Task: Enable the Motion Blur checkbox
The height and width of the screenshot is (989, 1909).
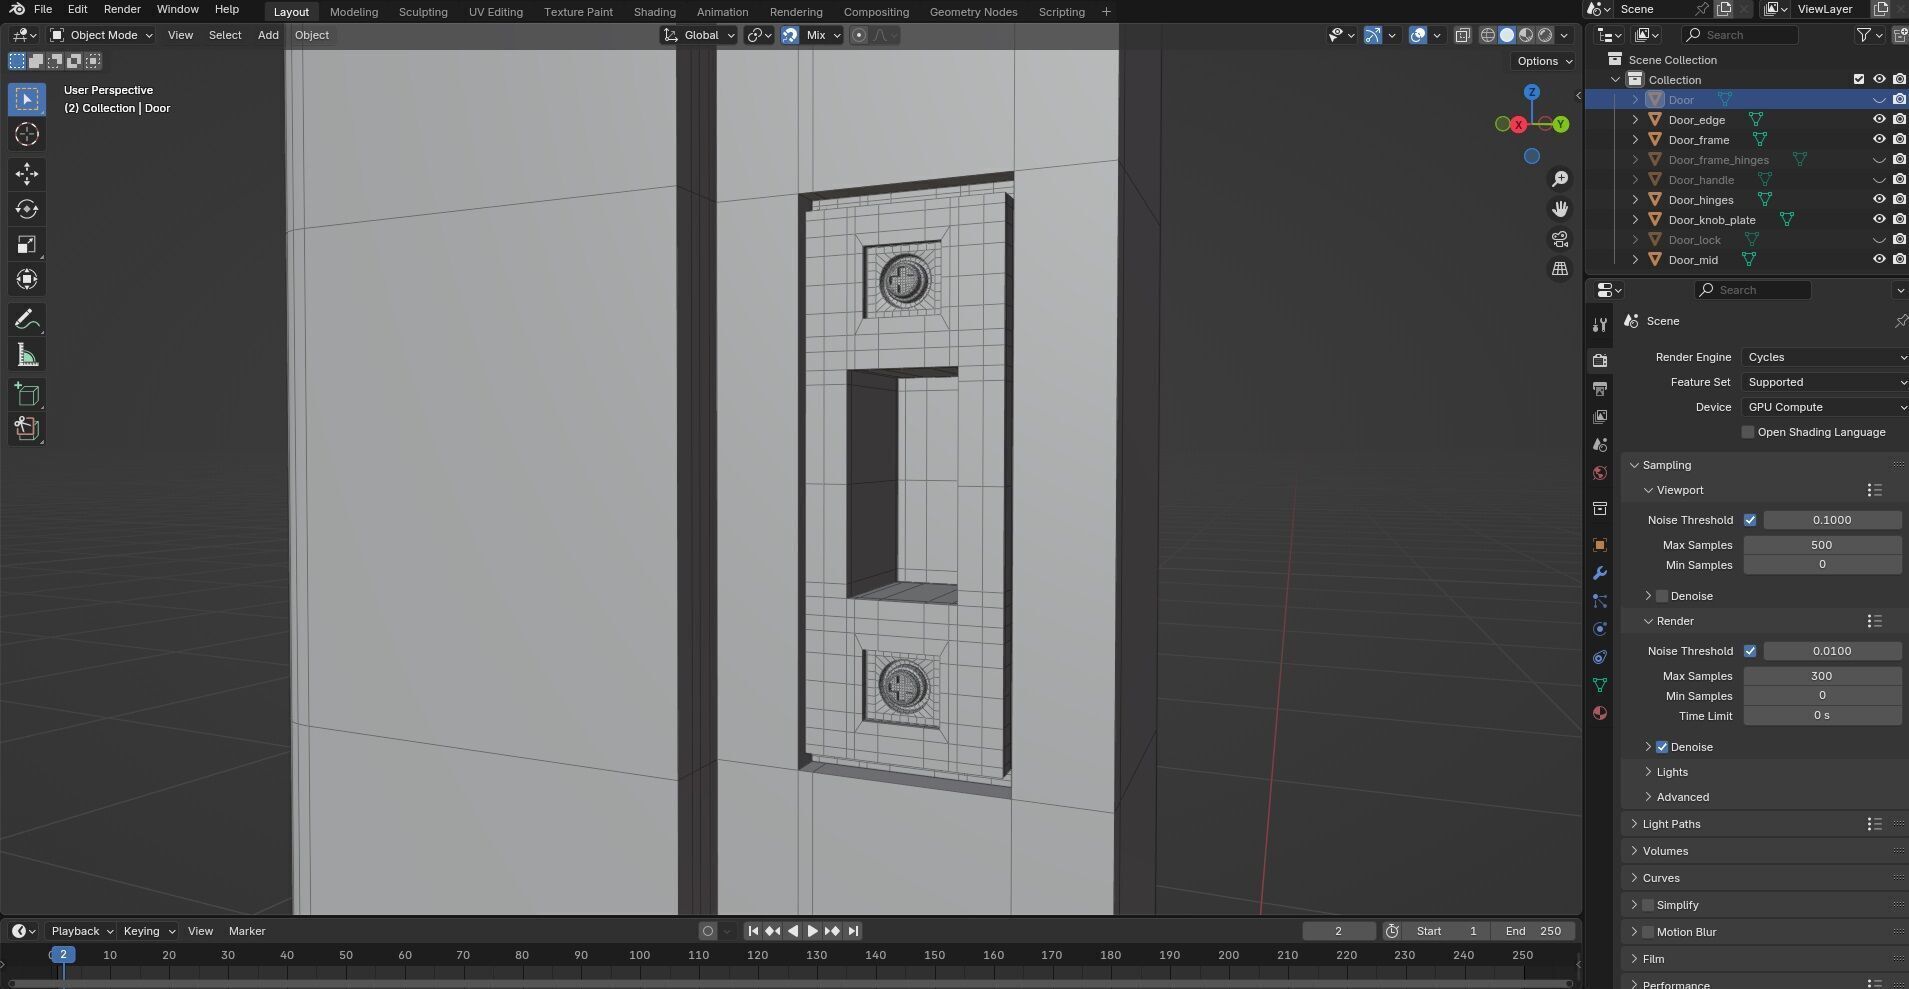Action: click(1648, 932)
